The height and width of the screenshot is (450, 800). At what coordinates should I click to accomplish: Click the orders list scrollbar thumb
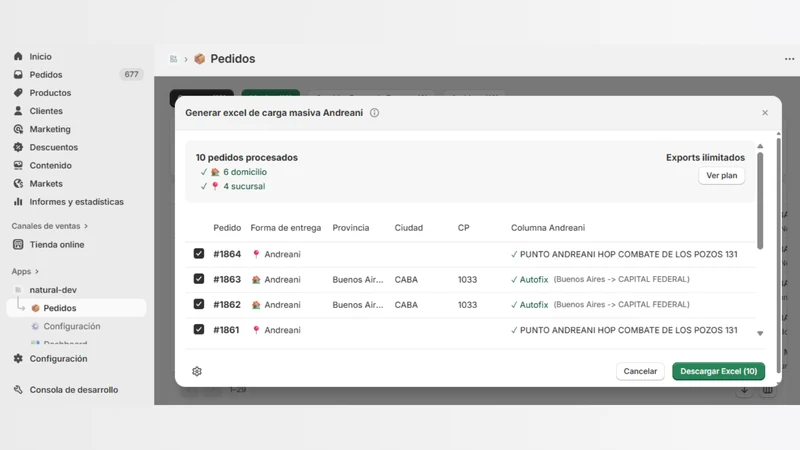(x=760, y=201)
